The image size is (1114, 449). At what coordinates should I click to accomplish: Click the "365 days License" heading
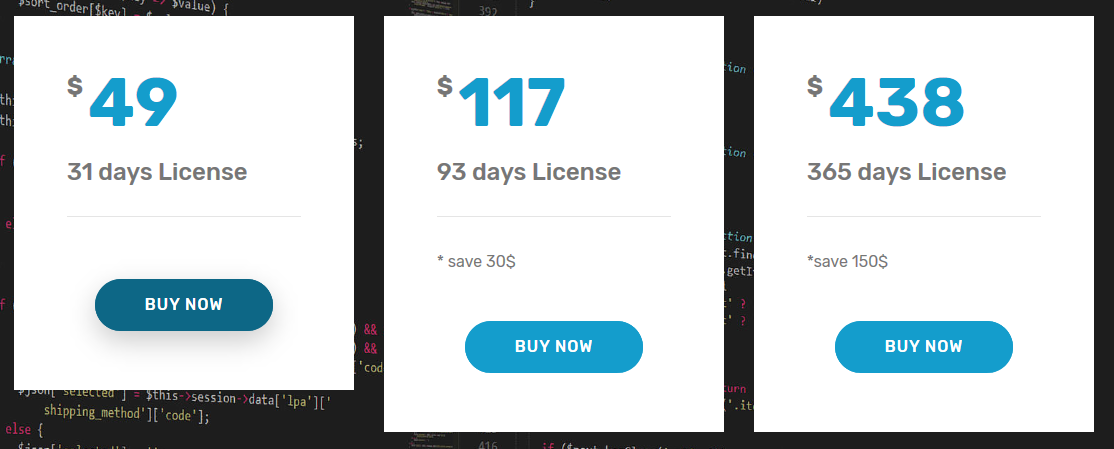(907, 172)
